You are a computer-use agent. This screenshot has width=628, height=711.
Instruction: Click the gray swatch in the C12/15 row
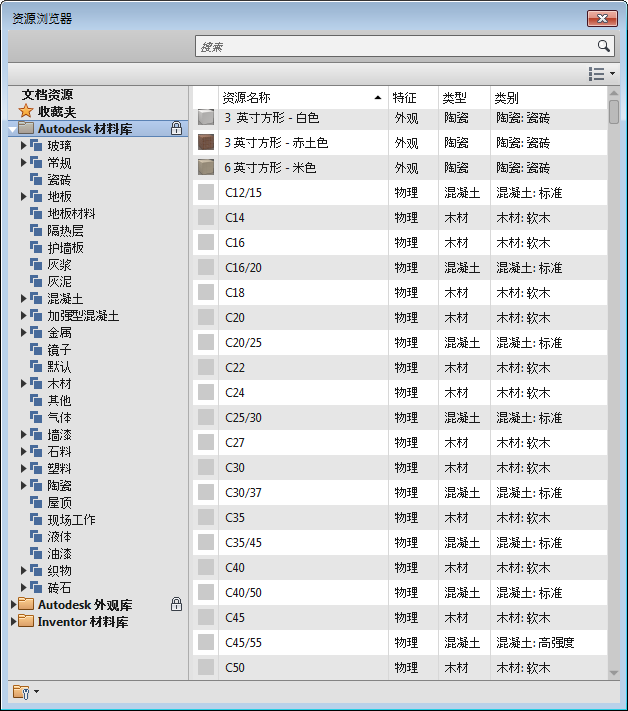[x=206, y=192]
